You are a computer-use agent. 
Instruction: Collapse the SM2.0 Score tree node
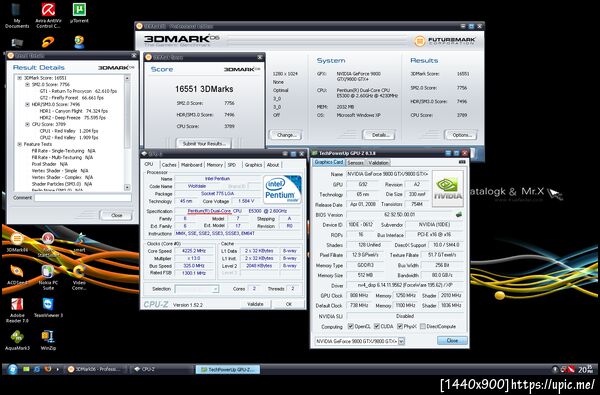click(x=27, y=84)
